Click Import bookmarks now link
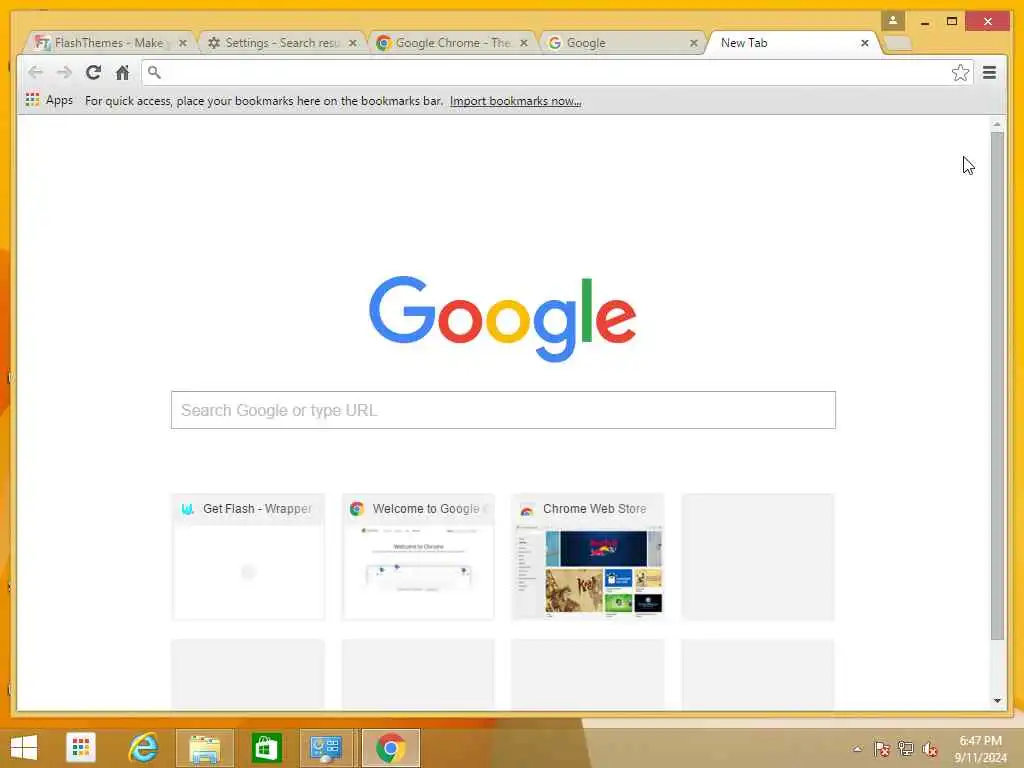 click(x=515, y=101)
